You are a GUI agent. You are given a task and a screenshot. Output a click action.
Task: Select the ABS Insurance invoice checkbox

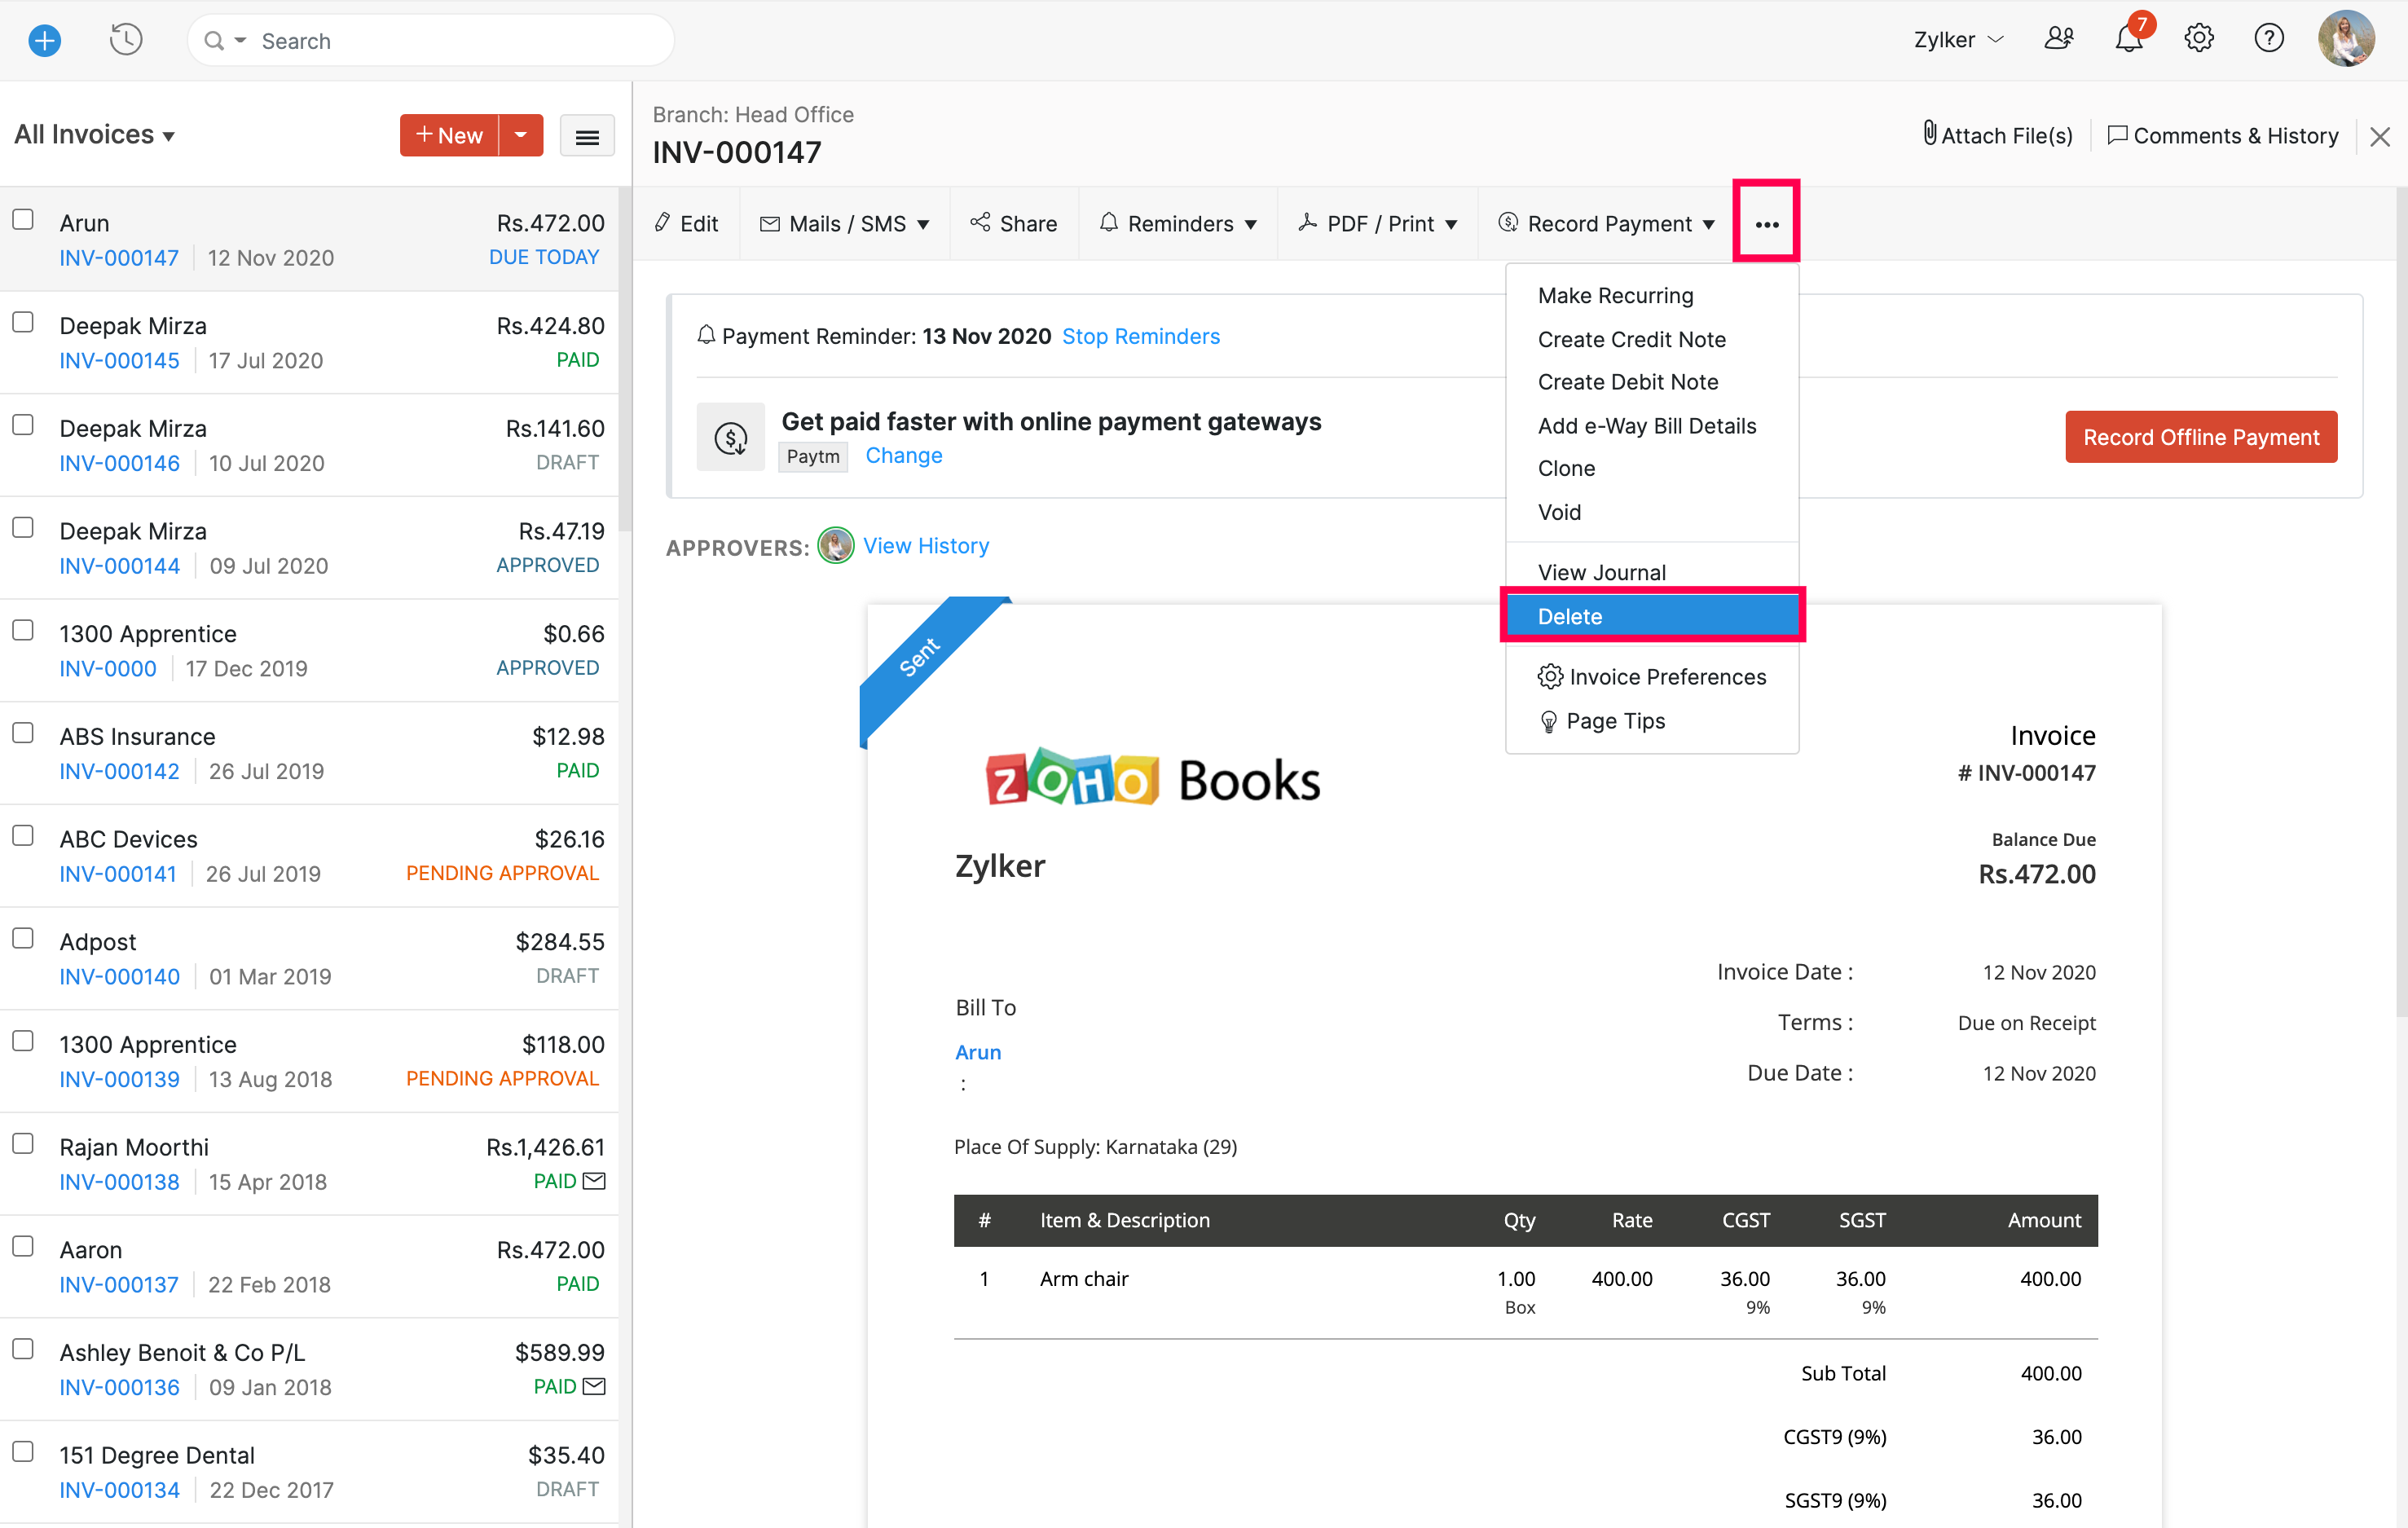(x=23, y=733)
